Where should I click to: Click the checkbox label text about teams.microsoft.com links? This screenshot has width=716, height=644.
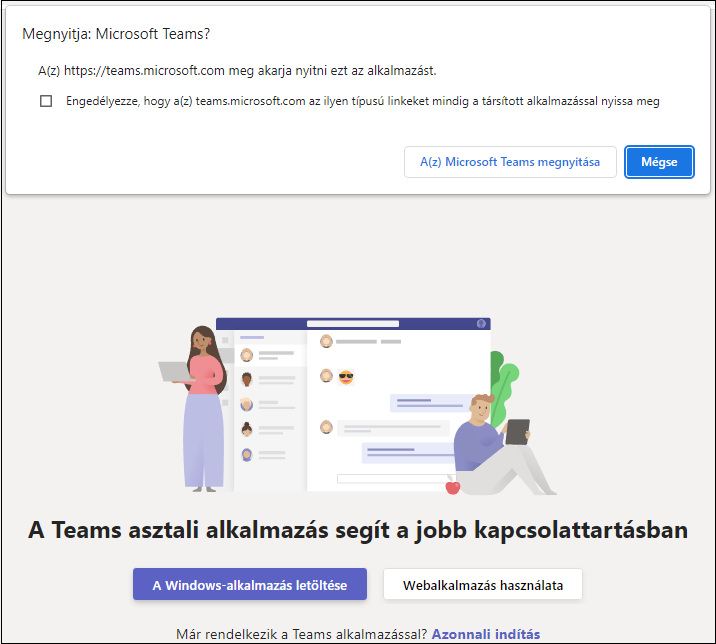(362, 101)
